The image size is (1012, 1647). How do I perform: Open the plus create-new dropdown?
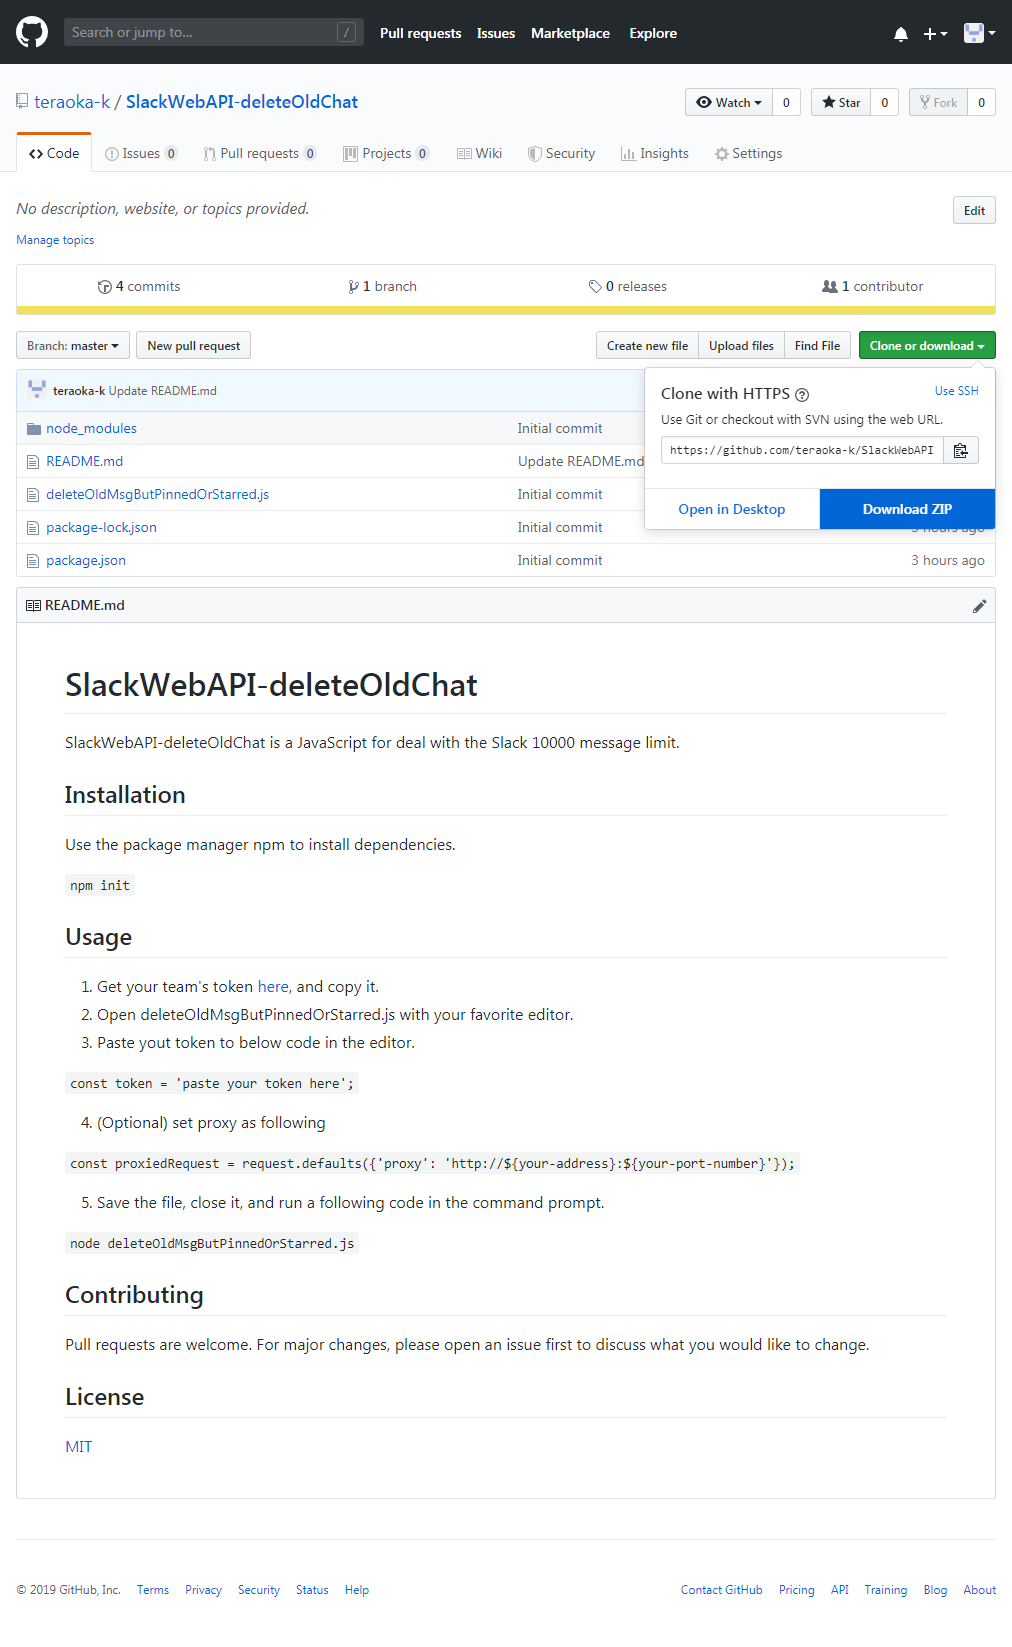935,34
